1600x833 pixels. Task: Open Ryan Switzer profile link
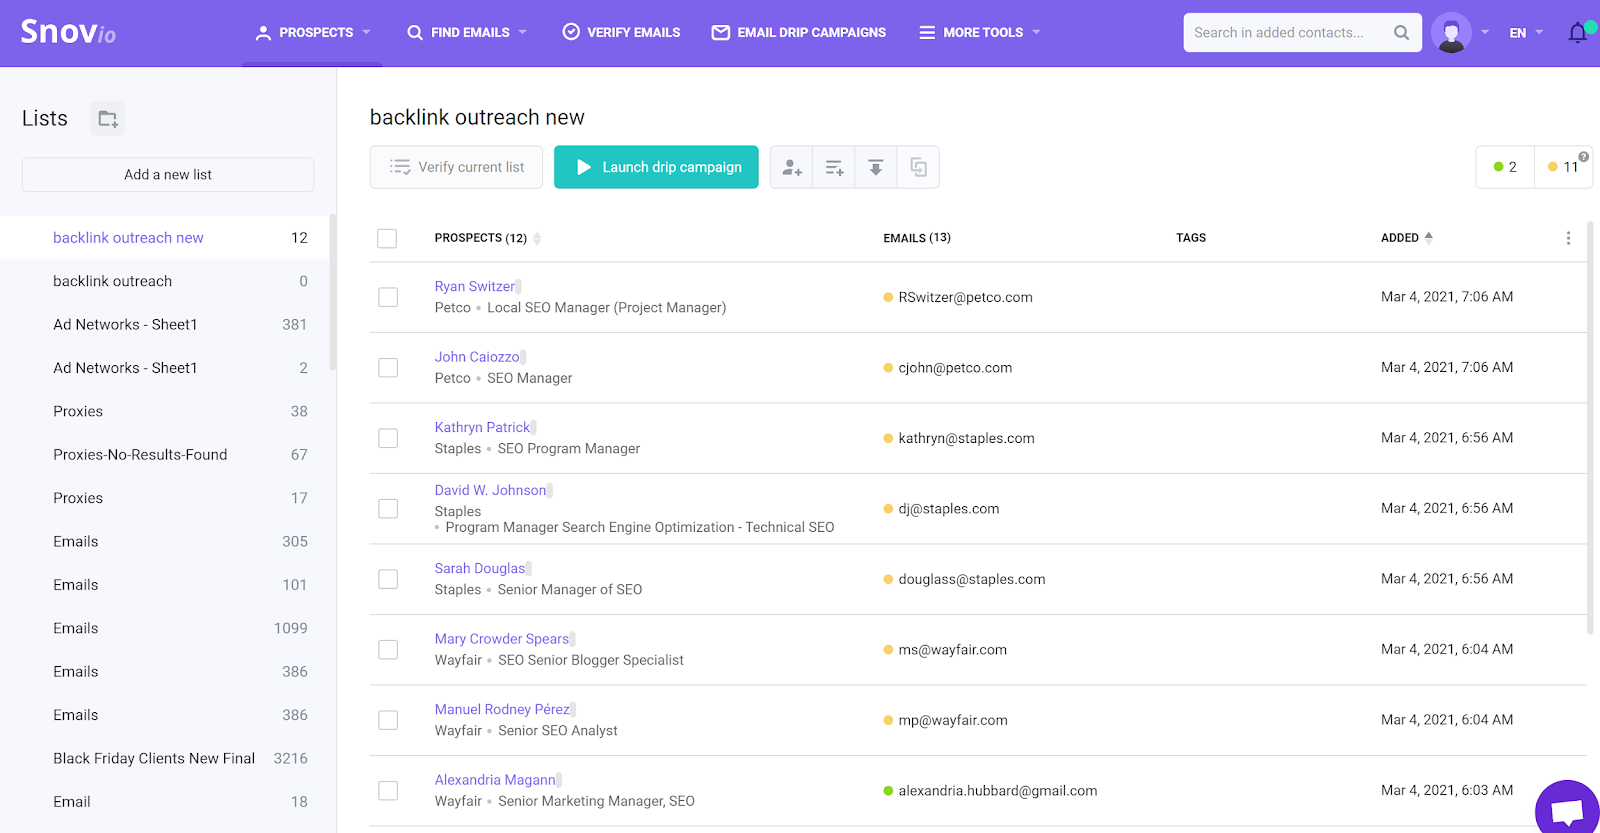(475, 286)
